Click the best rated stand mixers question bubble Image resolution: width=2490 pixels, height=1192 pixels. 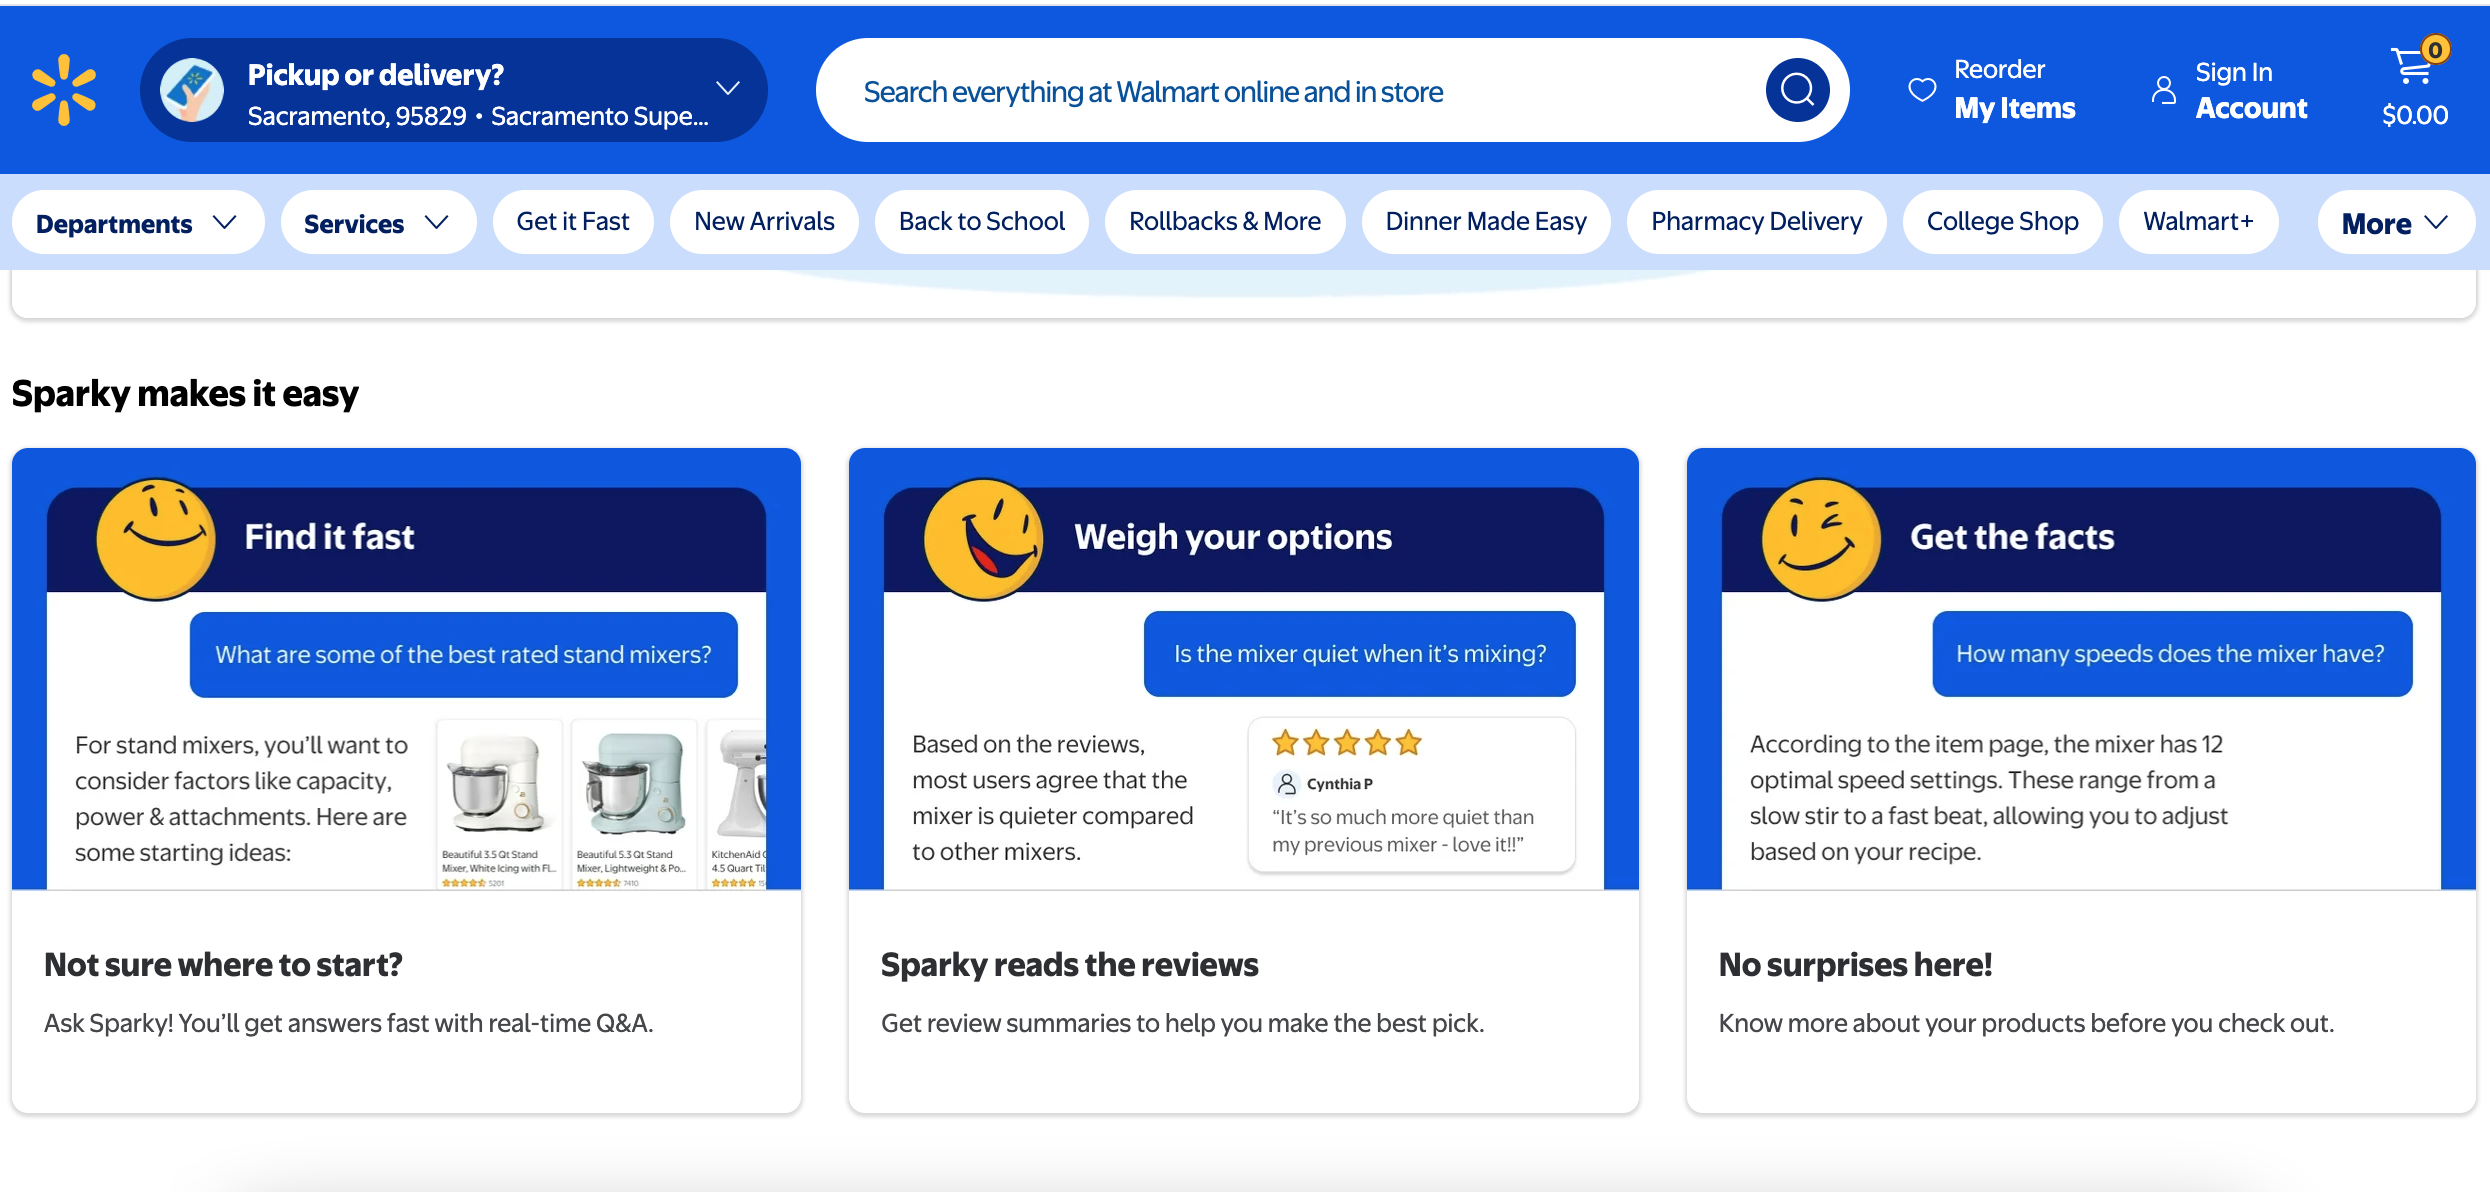click(x=464, y=655)
